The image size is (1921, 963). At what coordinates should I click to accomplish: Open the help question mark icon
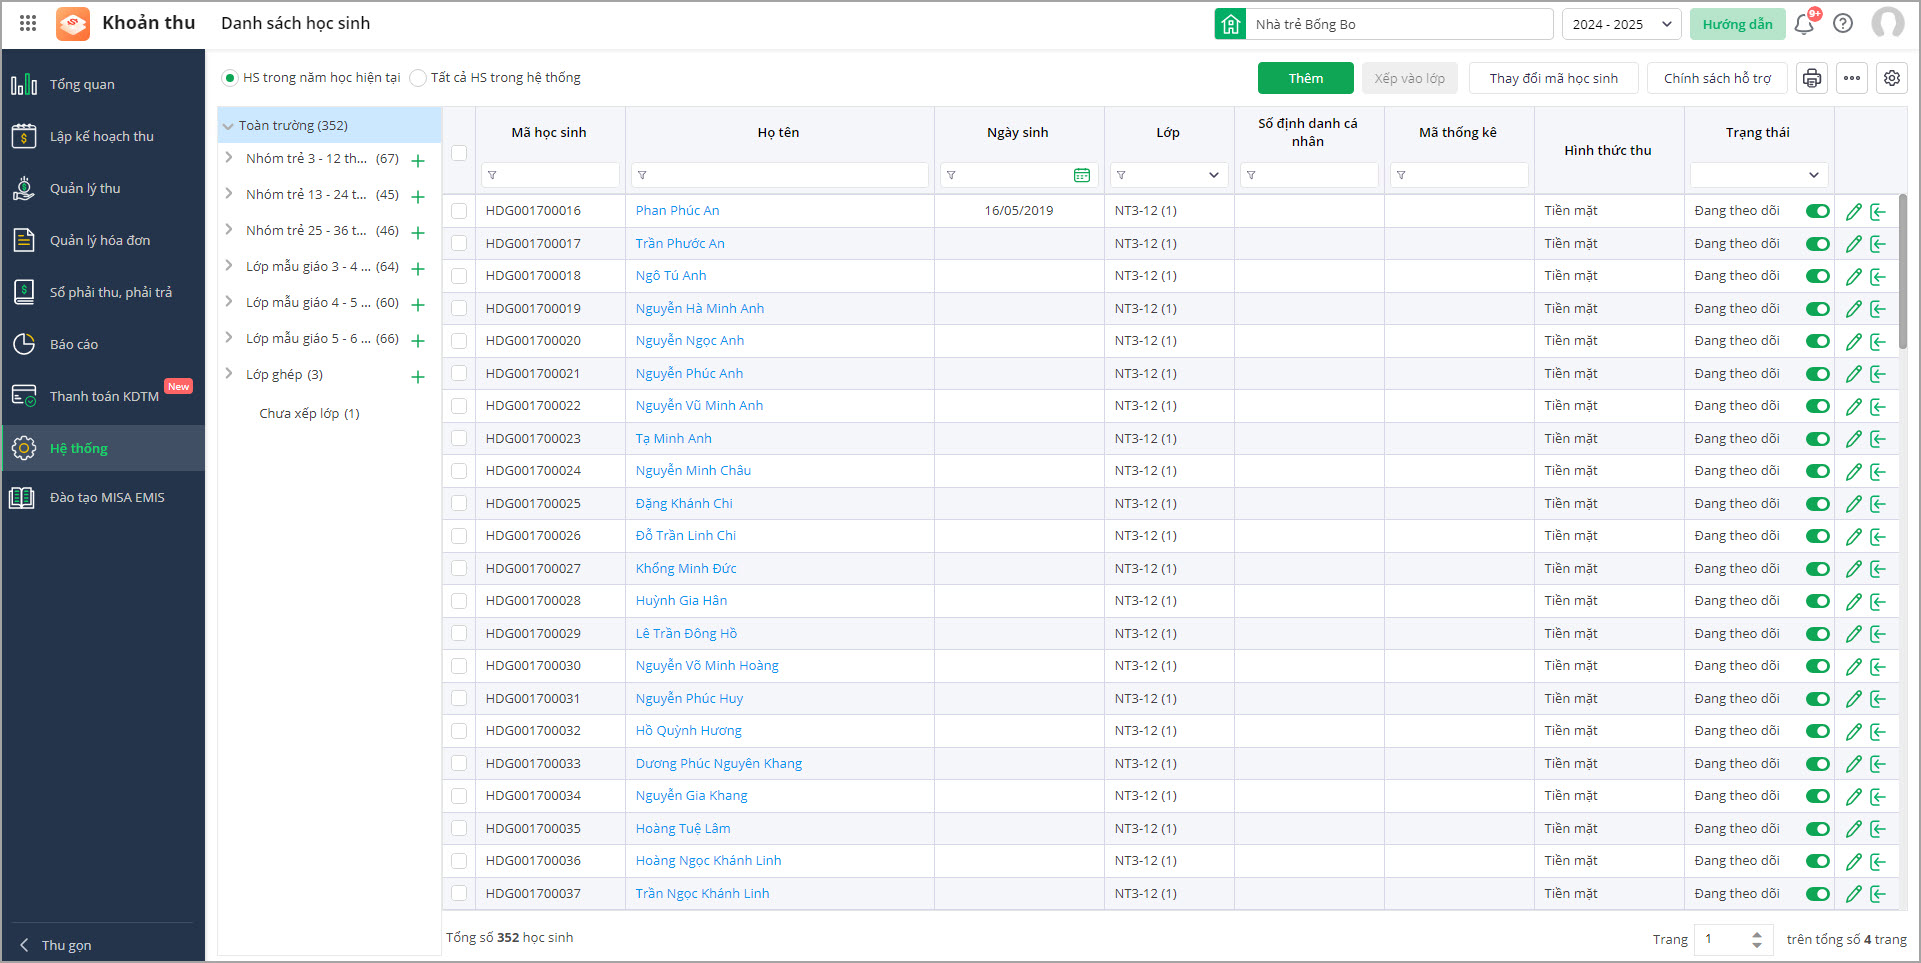pos(1843,24)
